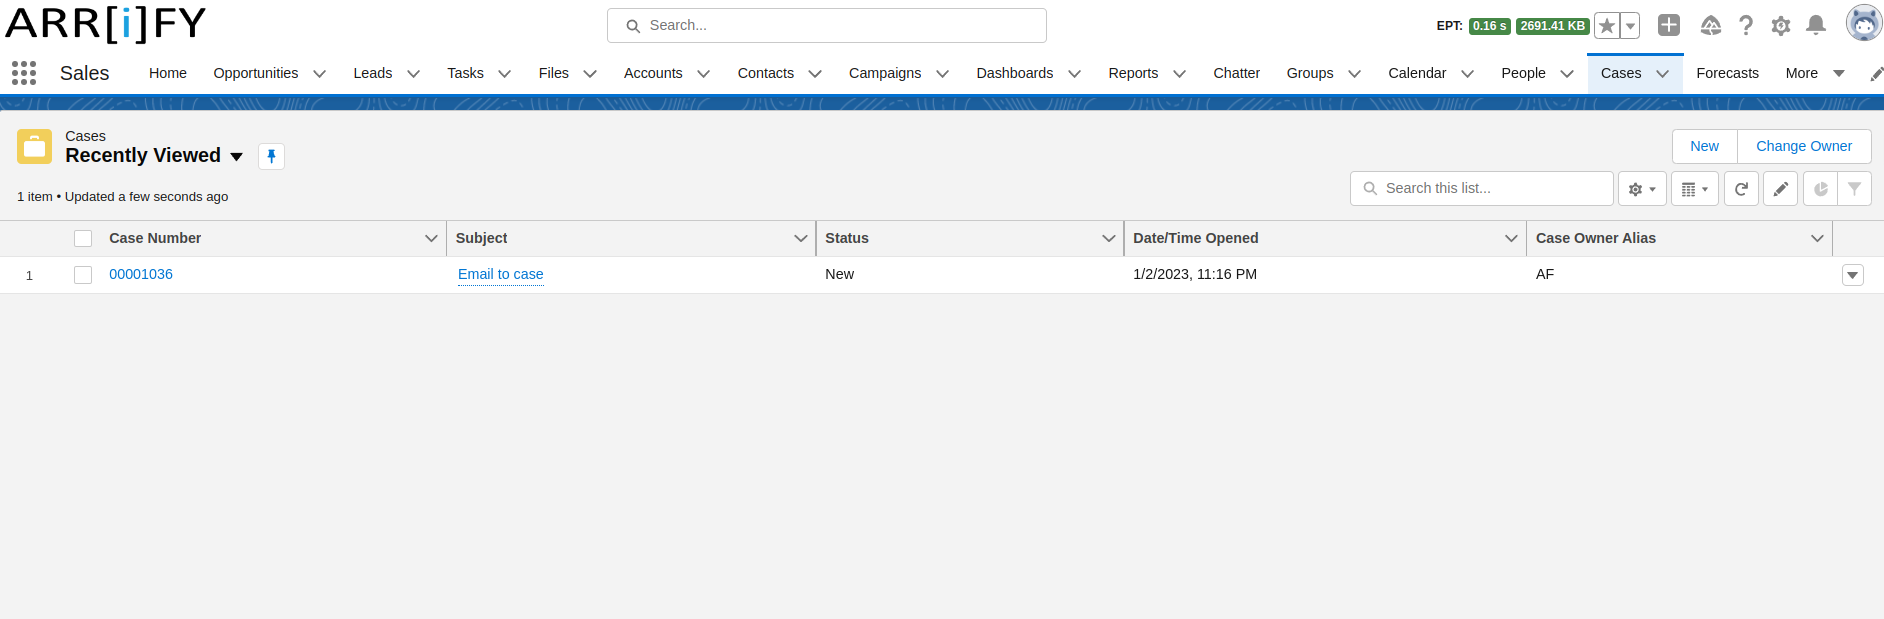The height and width of the screenshot is (619, 1884).
Task: Pin the Recently Viewed list
Action: (271, 156)
